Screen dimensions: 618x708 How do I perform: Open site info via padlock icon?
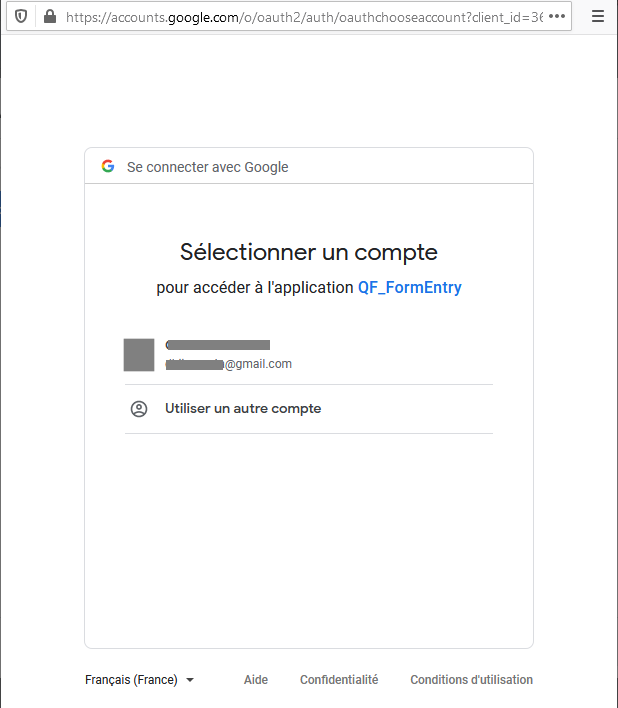49,17
